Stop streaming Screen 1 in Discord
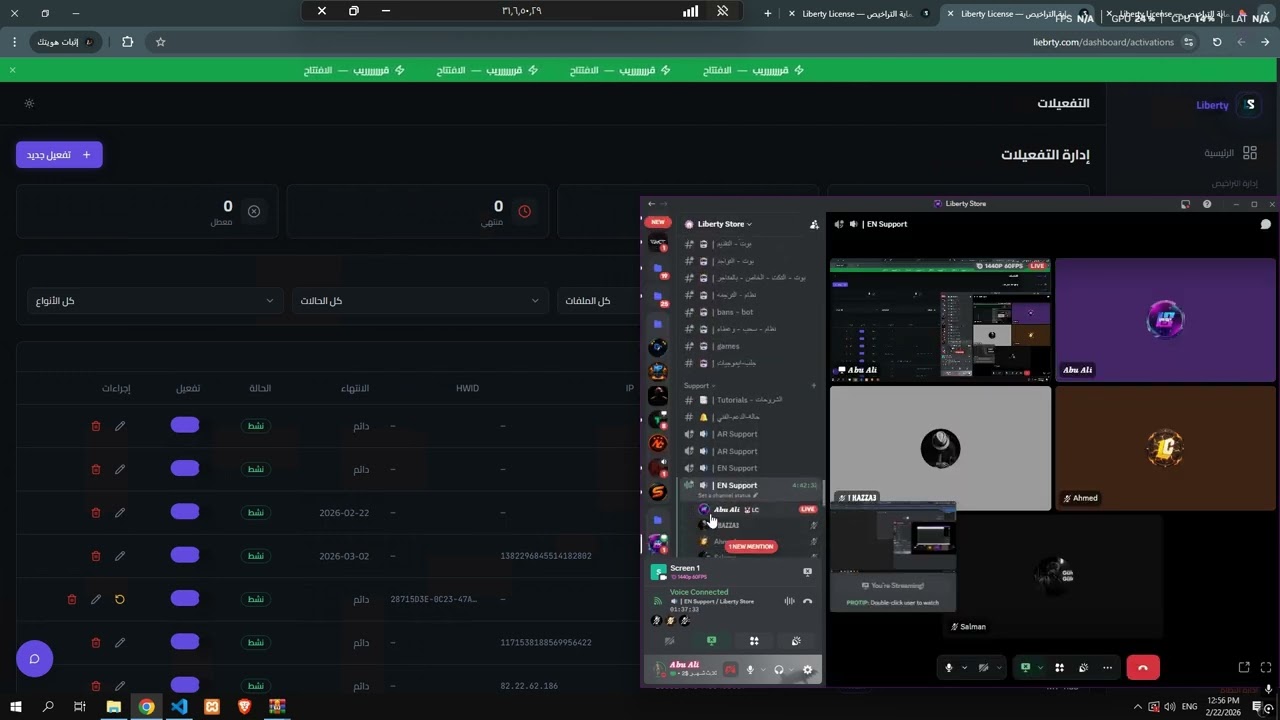Image resolution: width=1280 pixels, height=720 pixels. pos(807,572)
